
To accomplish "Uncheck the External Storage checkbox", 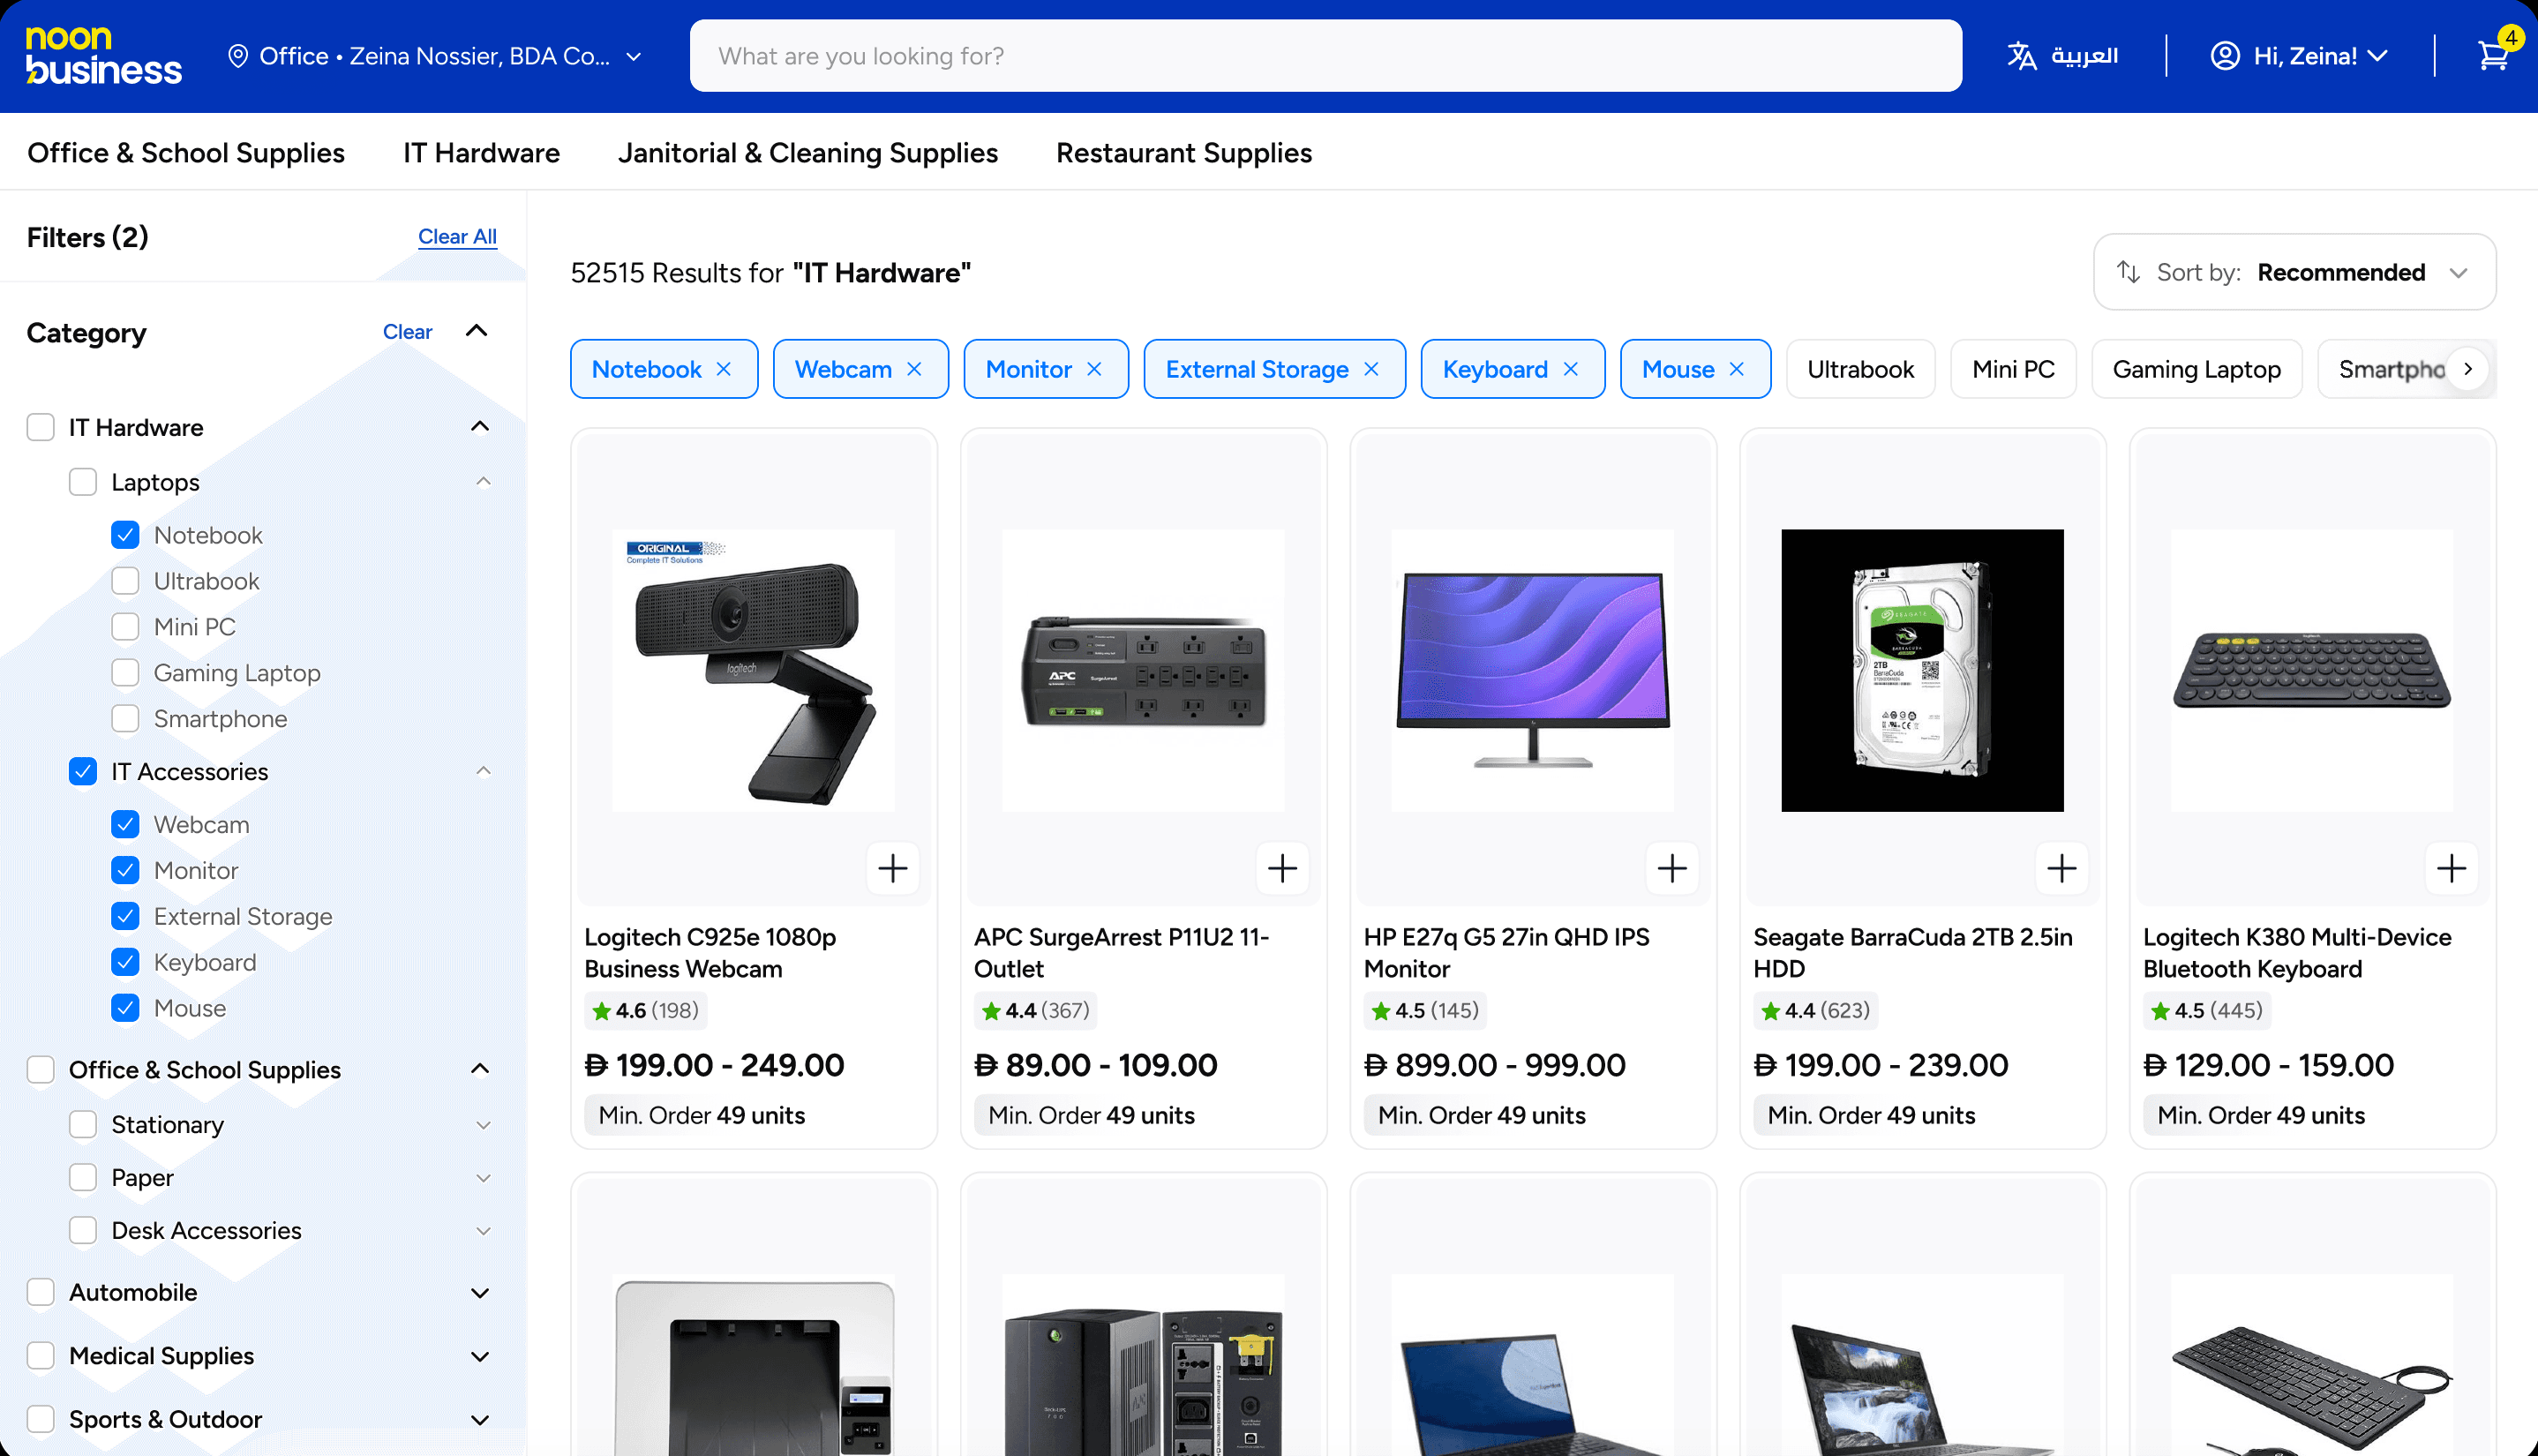I will [x=125, y=916].
